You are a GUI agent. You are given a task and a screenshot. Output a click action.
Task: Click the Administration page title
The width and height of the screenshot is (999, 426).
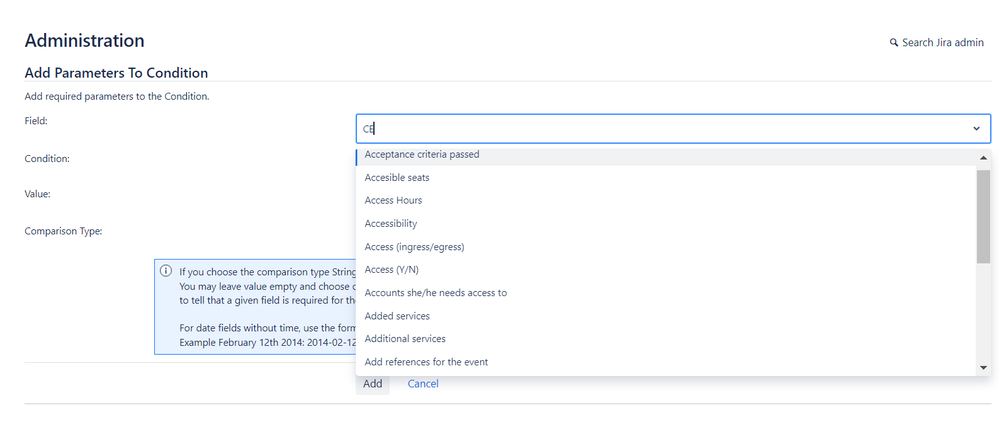point(84,41)
